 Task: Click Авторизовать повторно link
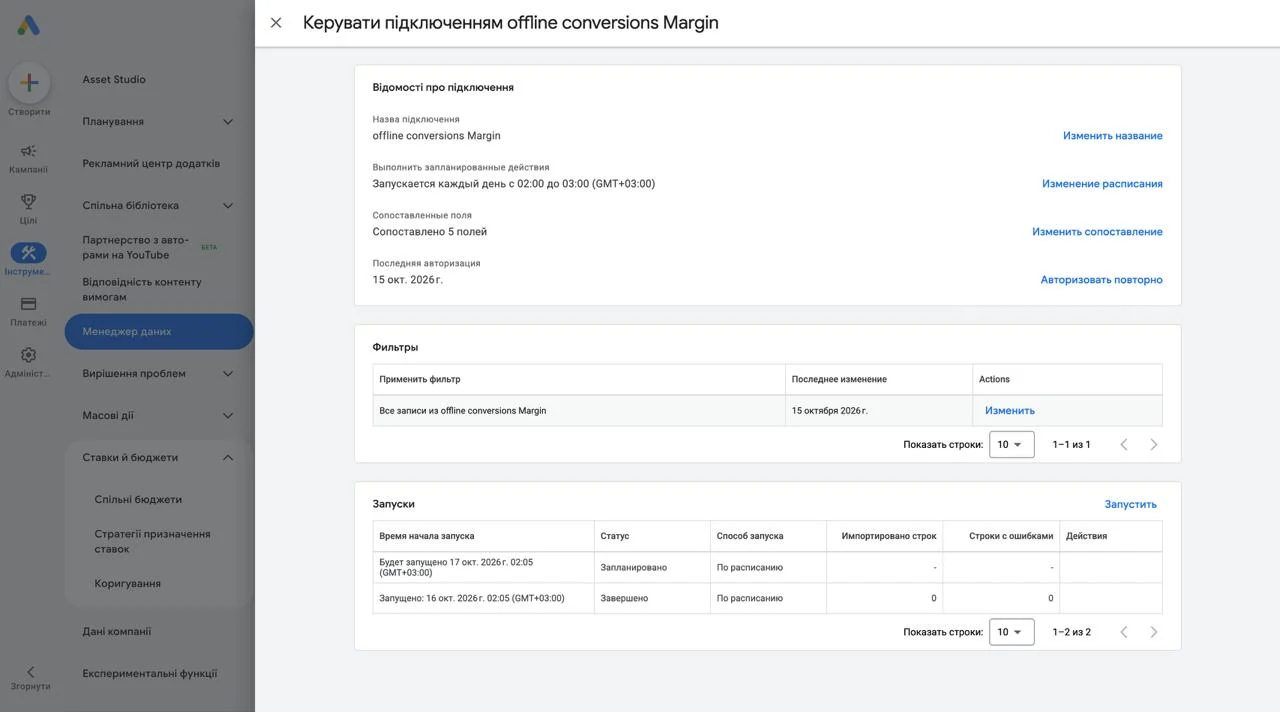point(1101,280)
